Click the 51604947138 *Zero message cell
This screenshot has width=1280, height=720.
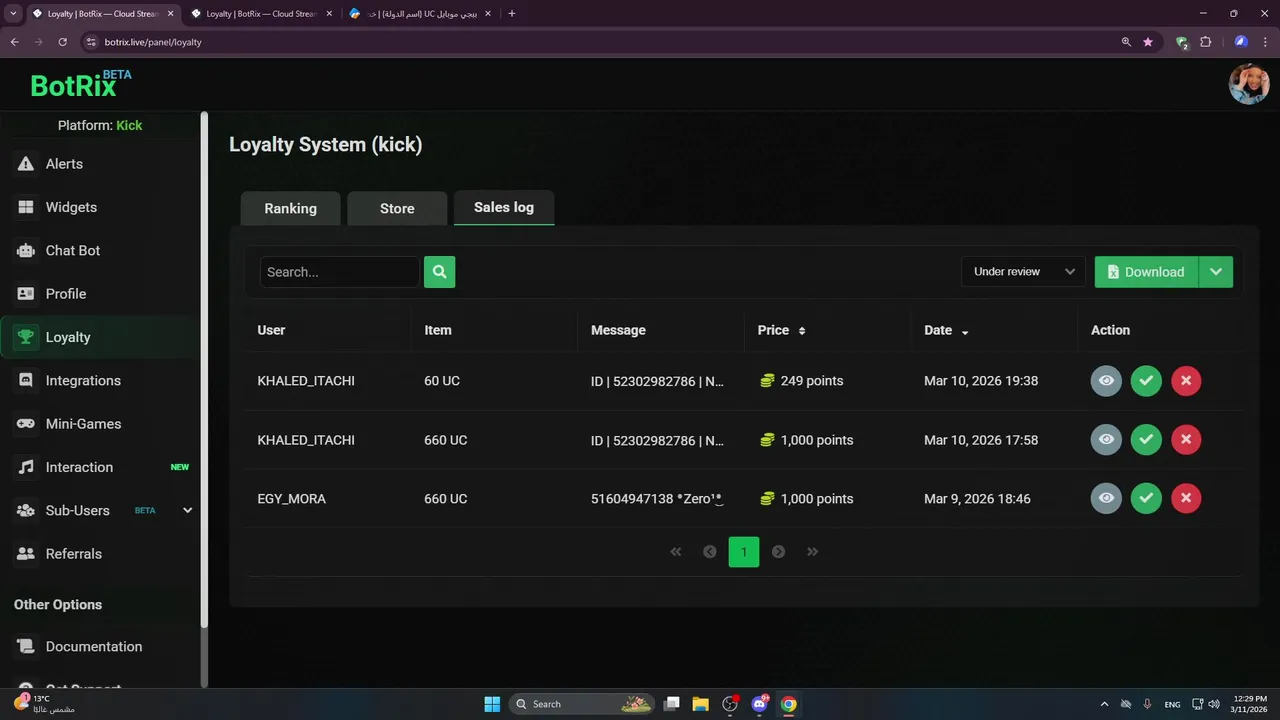pyautogui.click(x=657, y=499)
